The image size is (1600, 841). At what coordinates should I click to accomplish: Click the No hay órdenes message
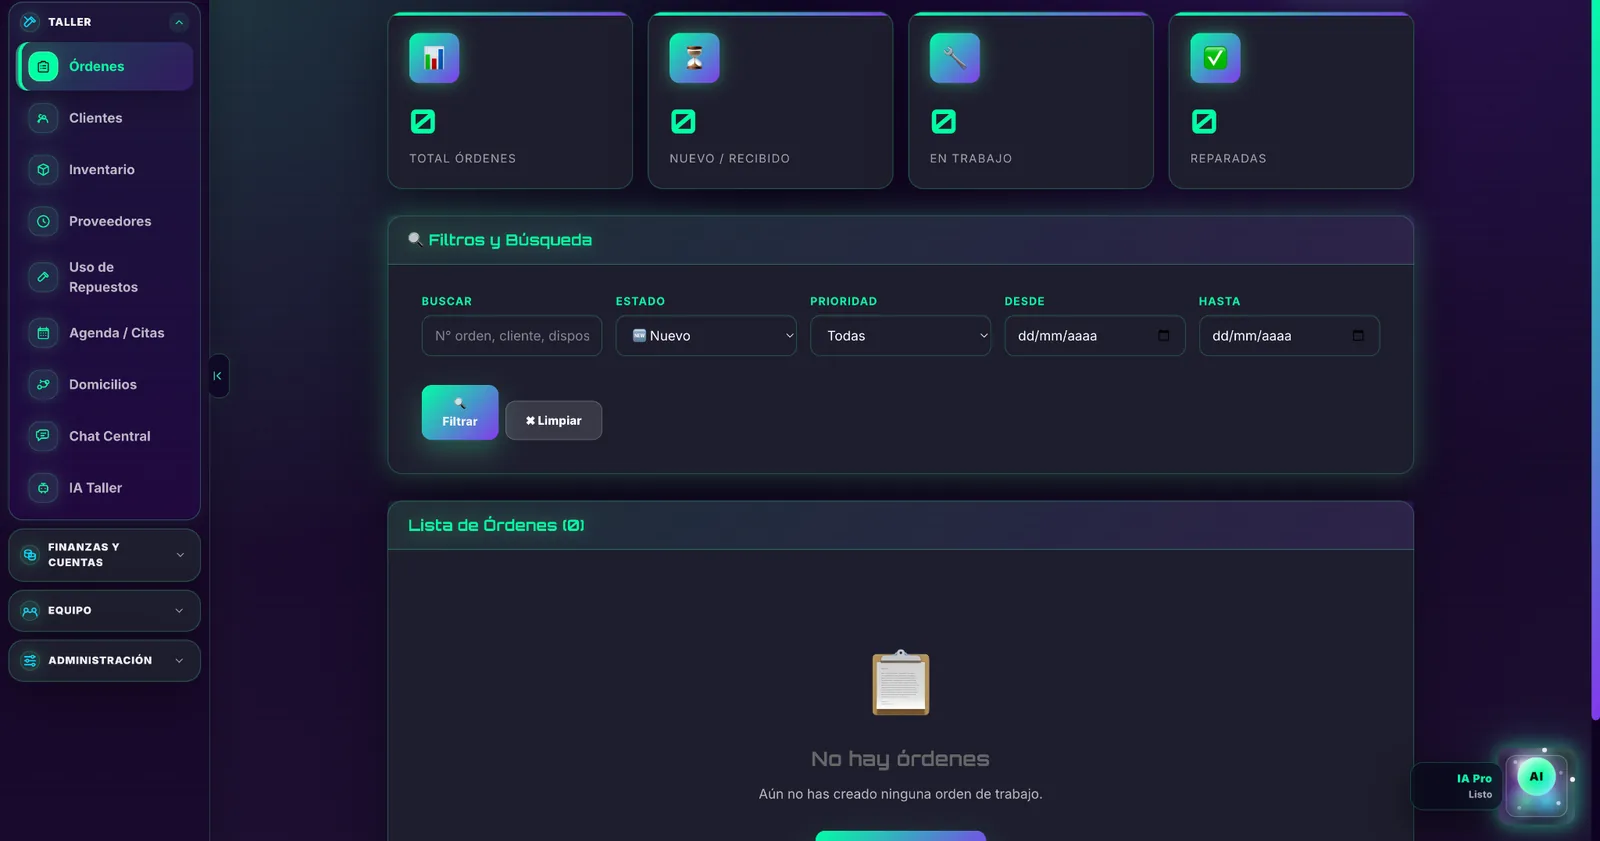click(900, 759)
